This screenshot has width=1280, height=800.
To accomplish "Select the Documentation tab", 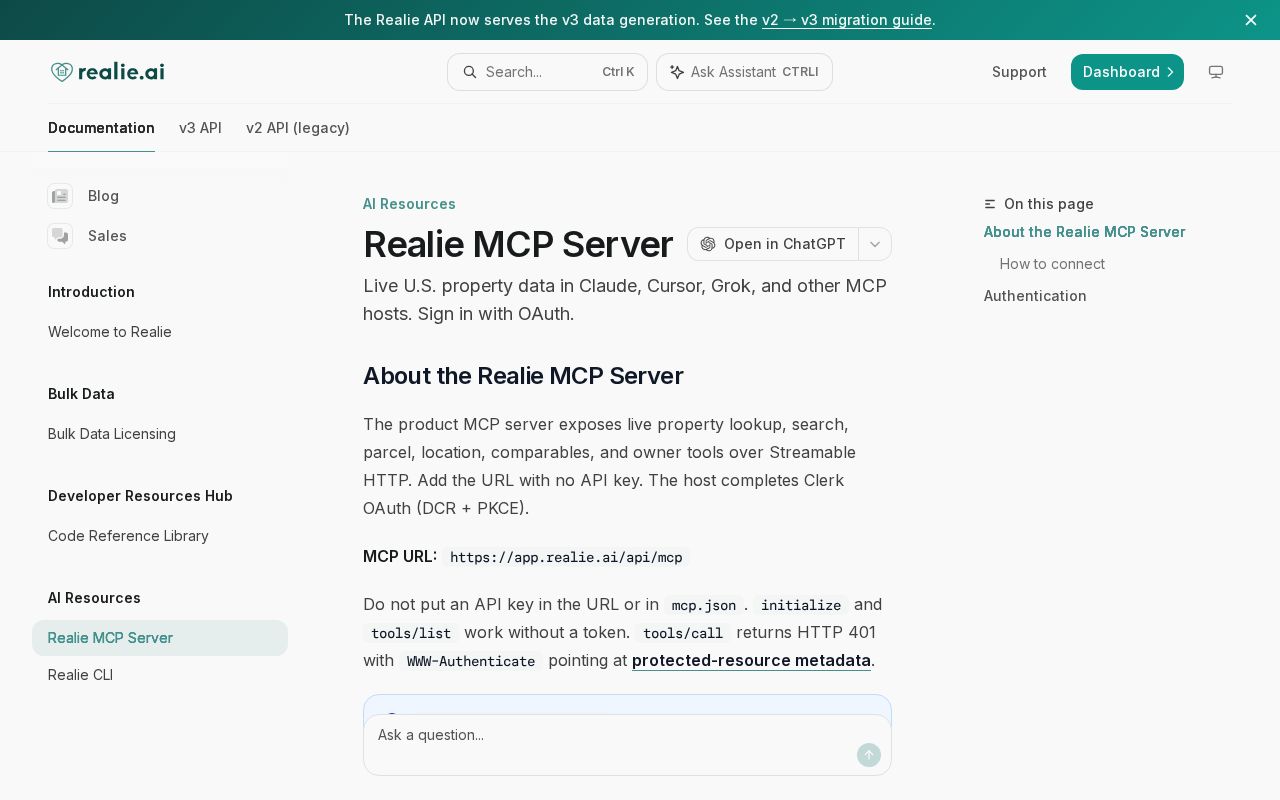I will coord(101,128).
